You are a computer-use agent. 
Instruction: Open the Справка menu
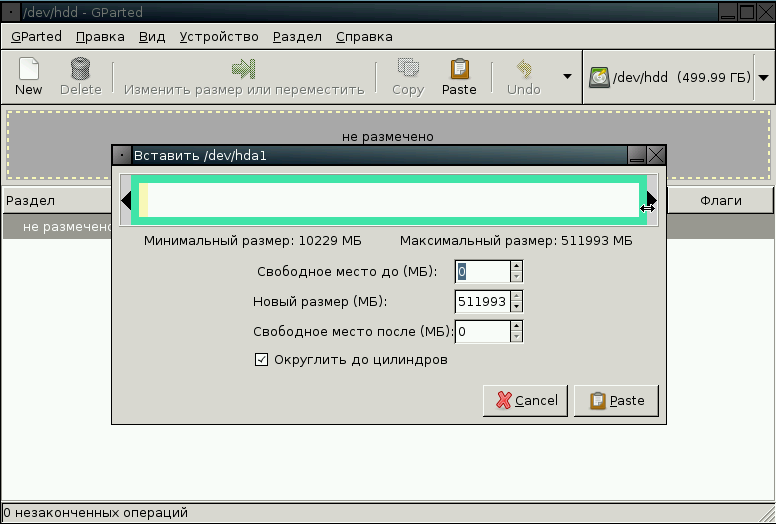click(x=364, y=37)
